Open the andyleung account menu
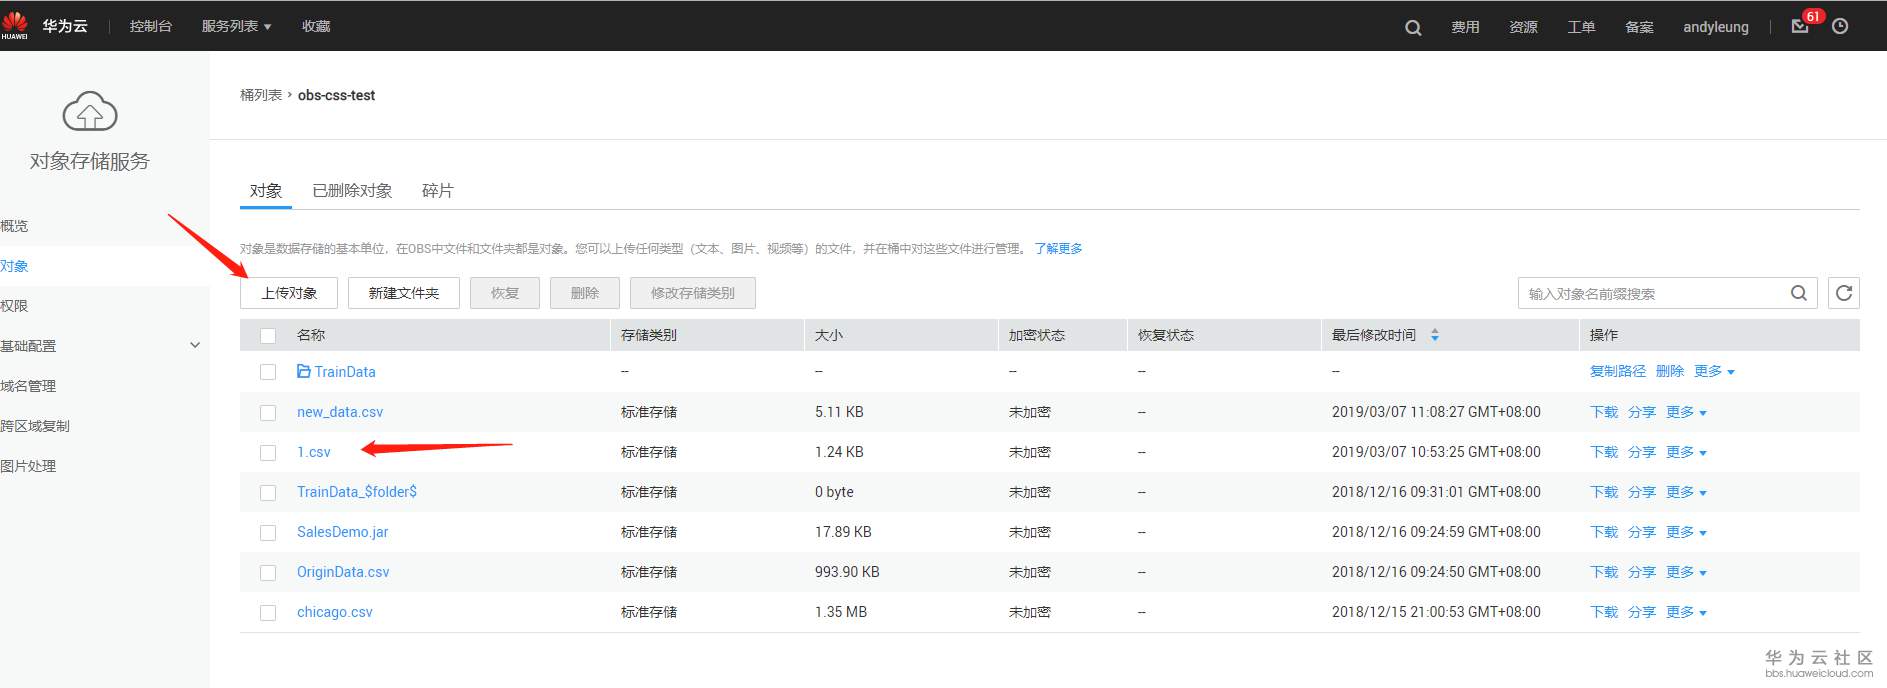The image size is (1887, 688). pos(1716,27)
